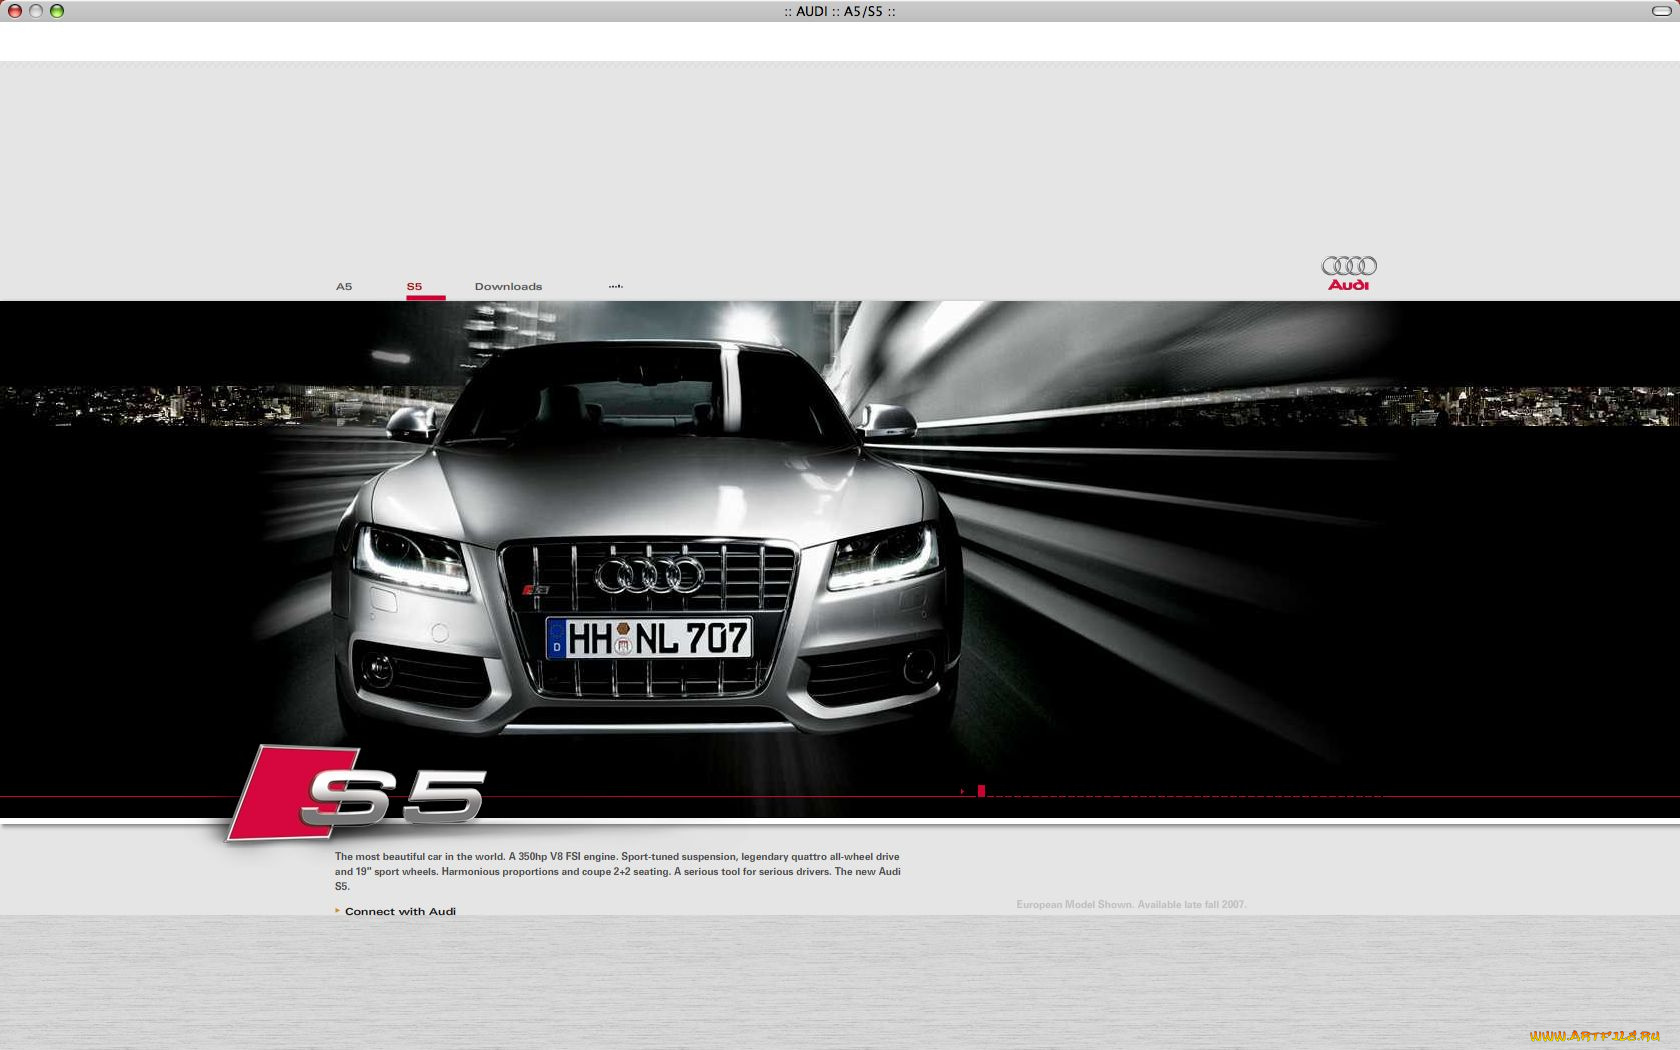Click the Audi wordmark beneath the rings
The width and height of the screenshot is (1680, 1050).
pos(1348,283)
